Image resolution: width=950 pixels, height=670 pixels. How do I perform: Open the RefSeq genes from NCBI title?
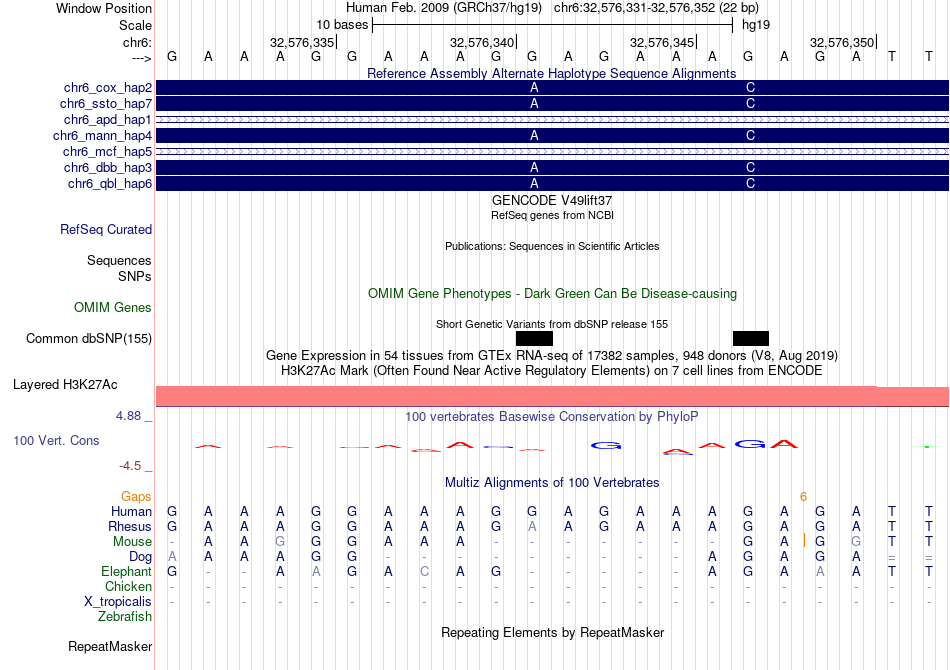pyautogui.click(x=552, y=215)
